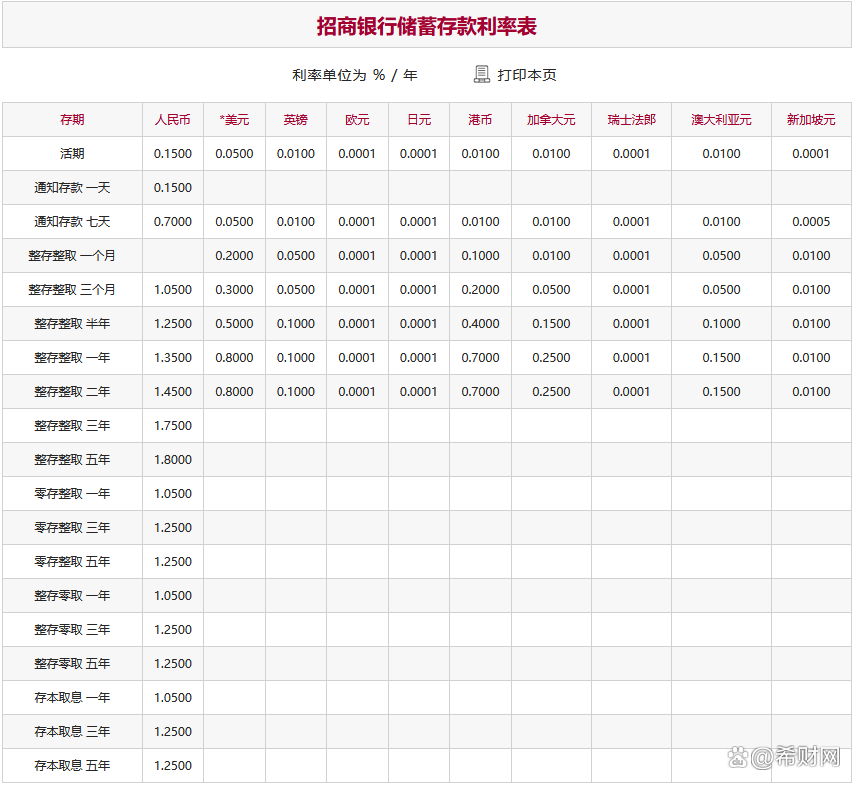Click the 欧元 column header

(x=357, y=120)
